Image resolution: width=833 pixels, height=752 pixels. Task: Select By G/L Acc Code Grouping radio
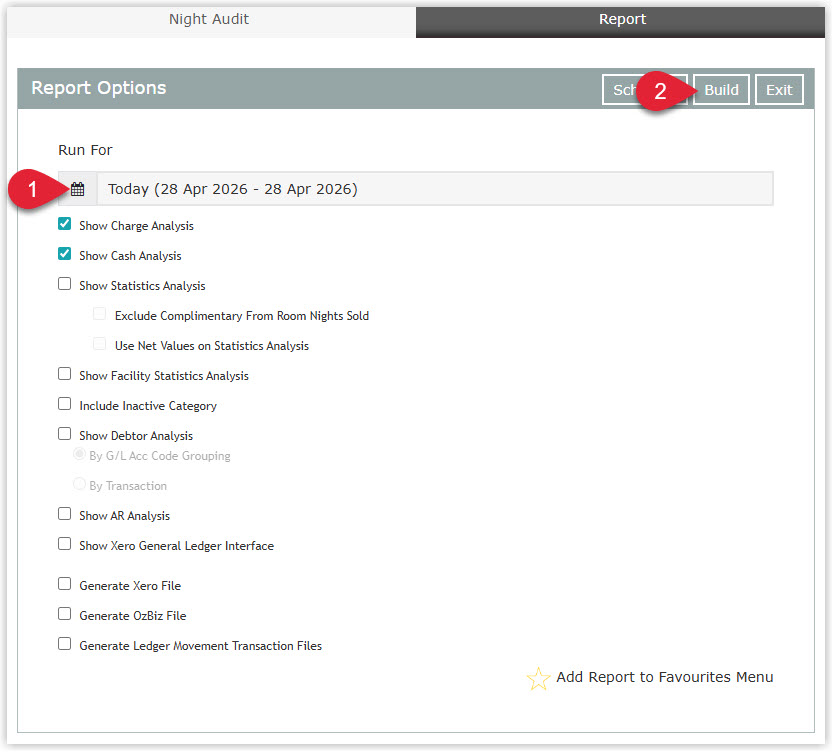[80, 454]
